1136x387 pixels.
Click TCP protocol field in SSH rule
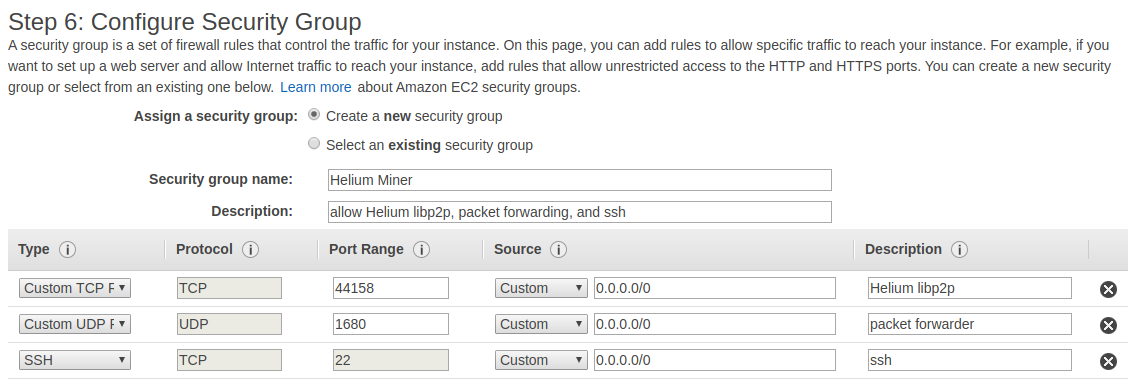(229, 359)
